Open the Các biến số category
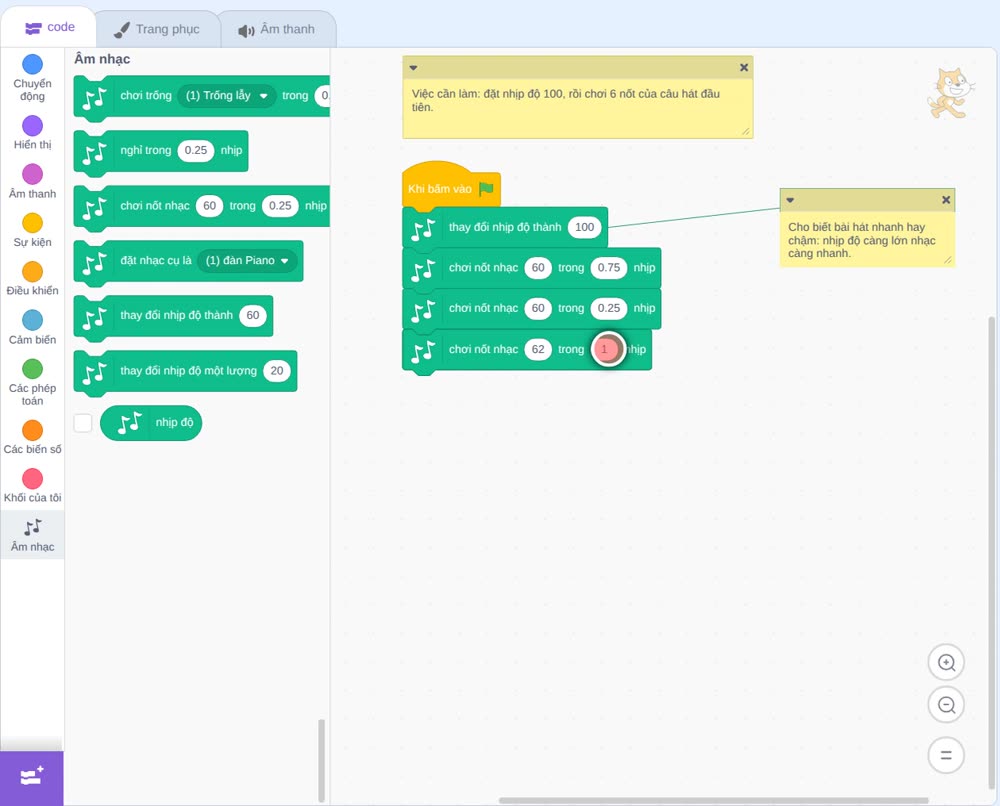 [33, 437]
